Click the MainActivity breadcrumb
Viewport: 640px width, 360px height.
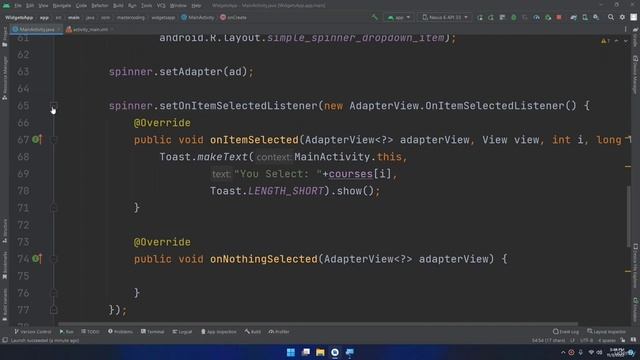tap(198, 18)
